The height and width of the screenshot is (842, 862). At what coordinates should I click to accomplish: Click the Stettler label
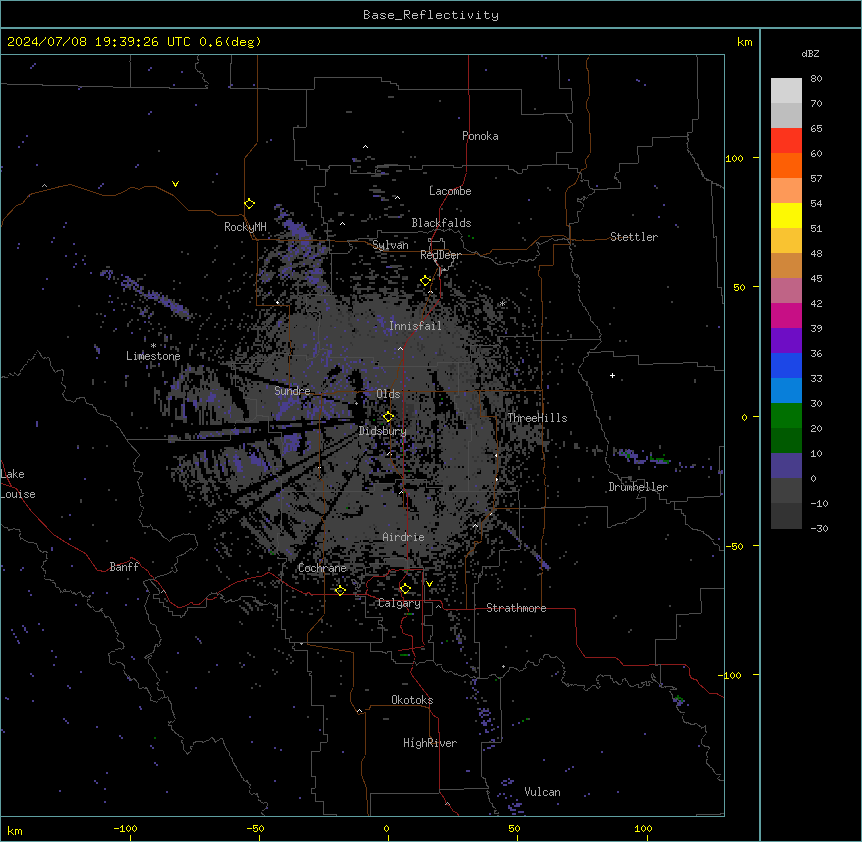pyautogui.click(x=634, y=237)
